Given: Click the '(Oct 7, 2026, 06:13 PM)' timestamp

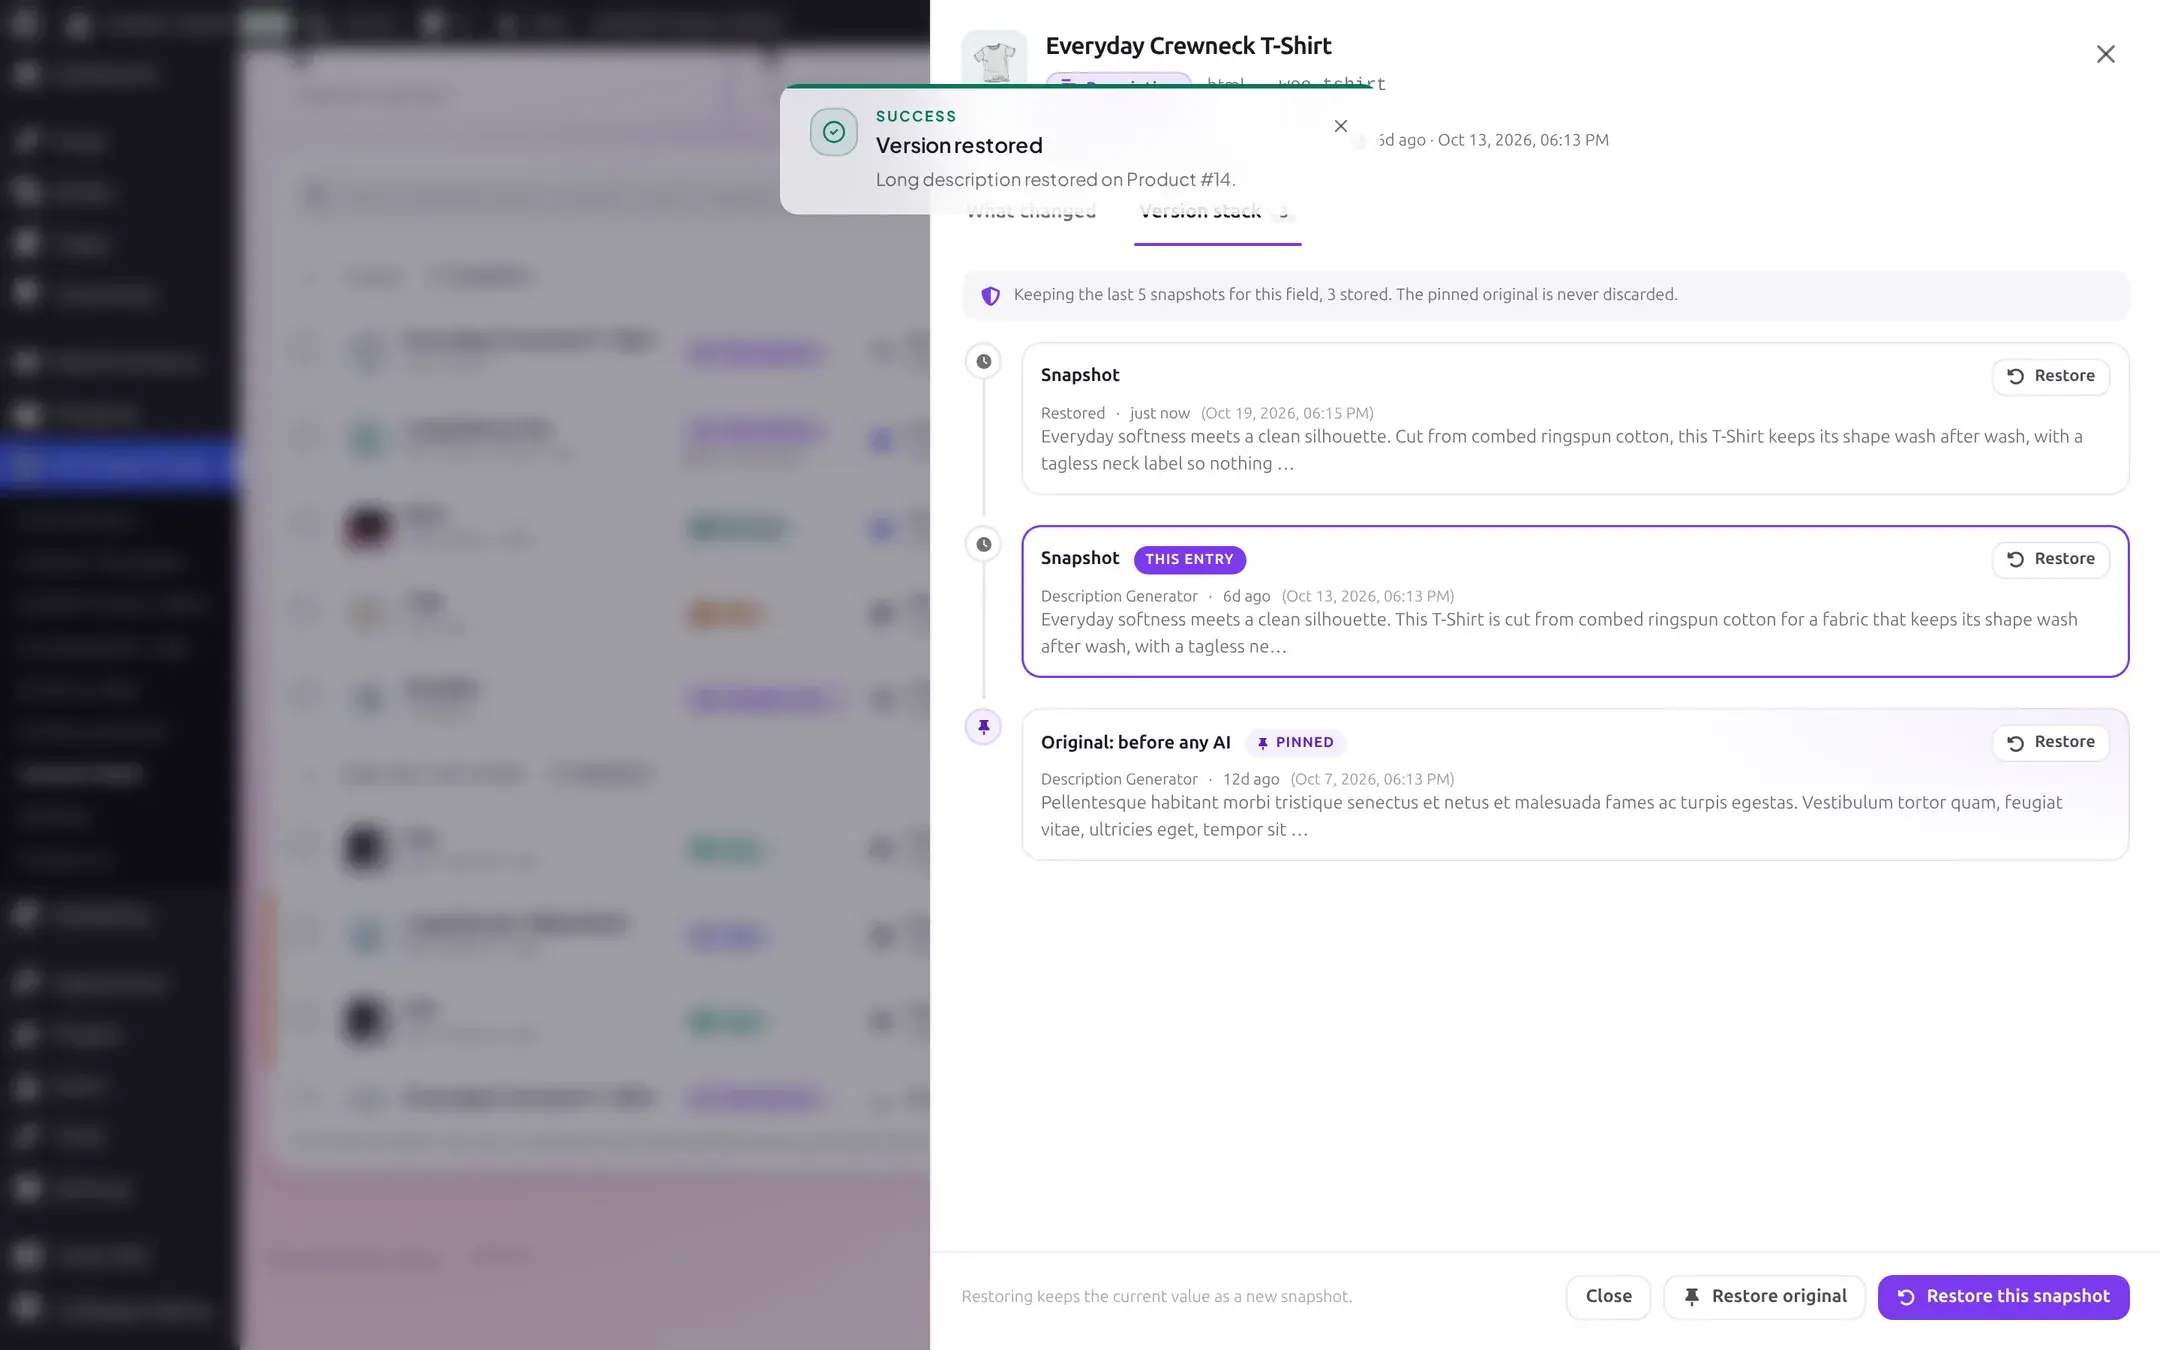Looking at the screenshot, I should tap(1372, 779).
